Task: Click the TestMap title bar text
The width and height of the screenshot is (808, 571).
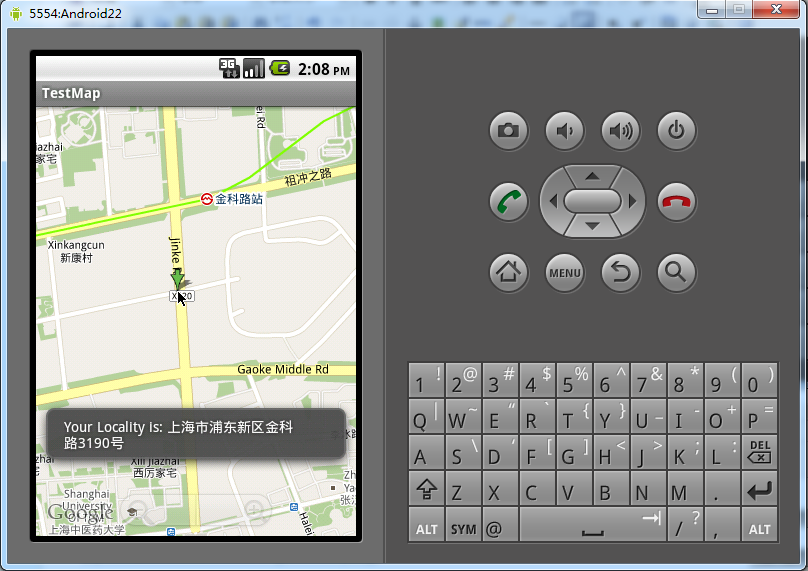Action: 71,93
